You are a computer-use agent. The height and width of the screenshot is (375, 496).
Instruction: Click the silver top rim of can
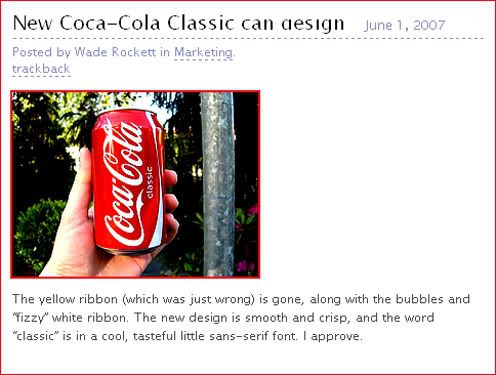129,111
